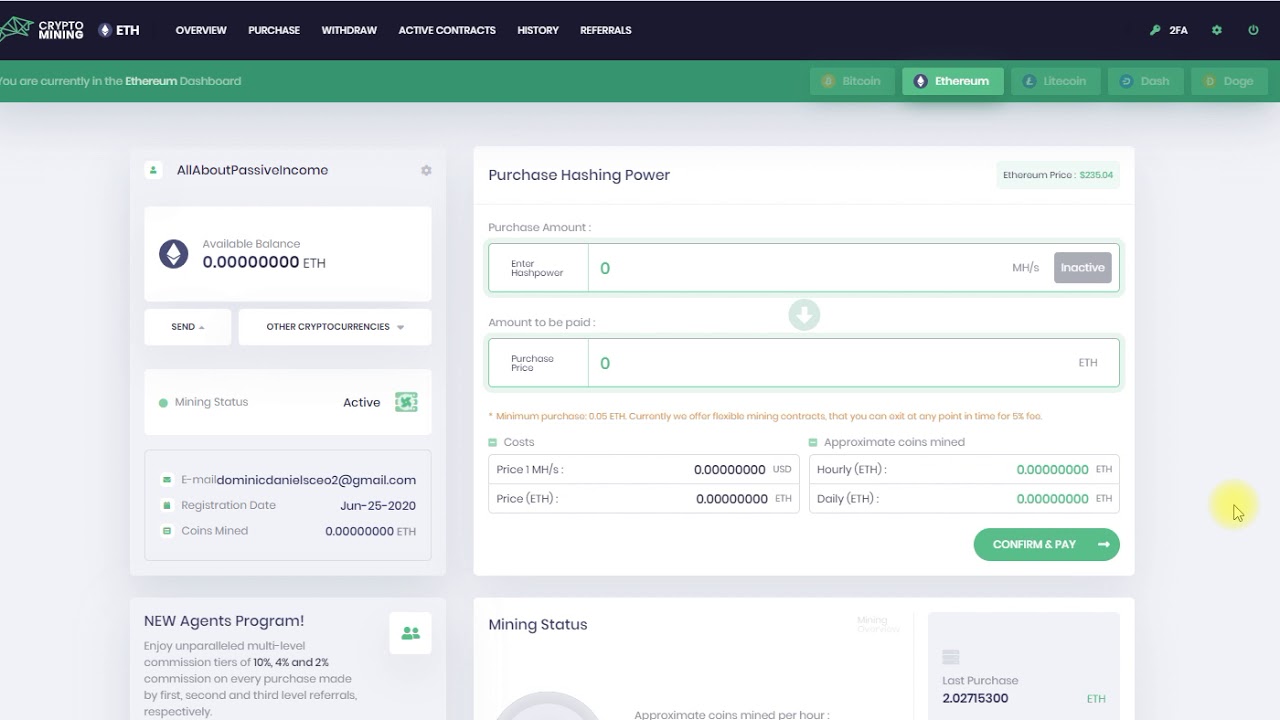The image size is (1280, 720).
Task: Open settings gear in top navbar
Action: [x=1217, y=30]
